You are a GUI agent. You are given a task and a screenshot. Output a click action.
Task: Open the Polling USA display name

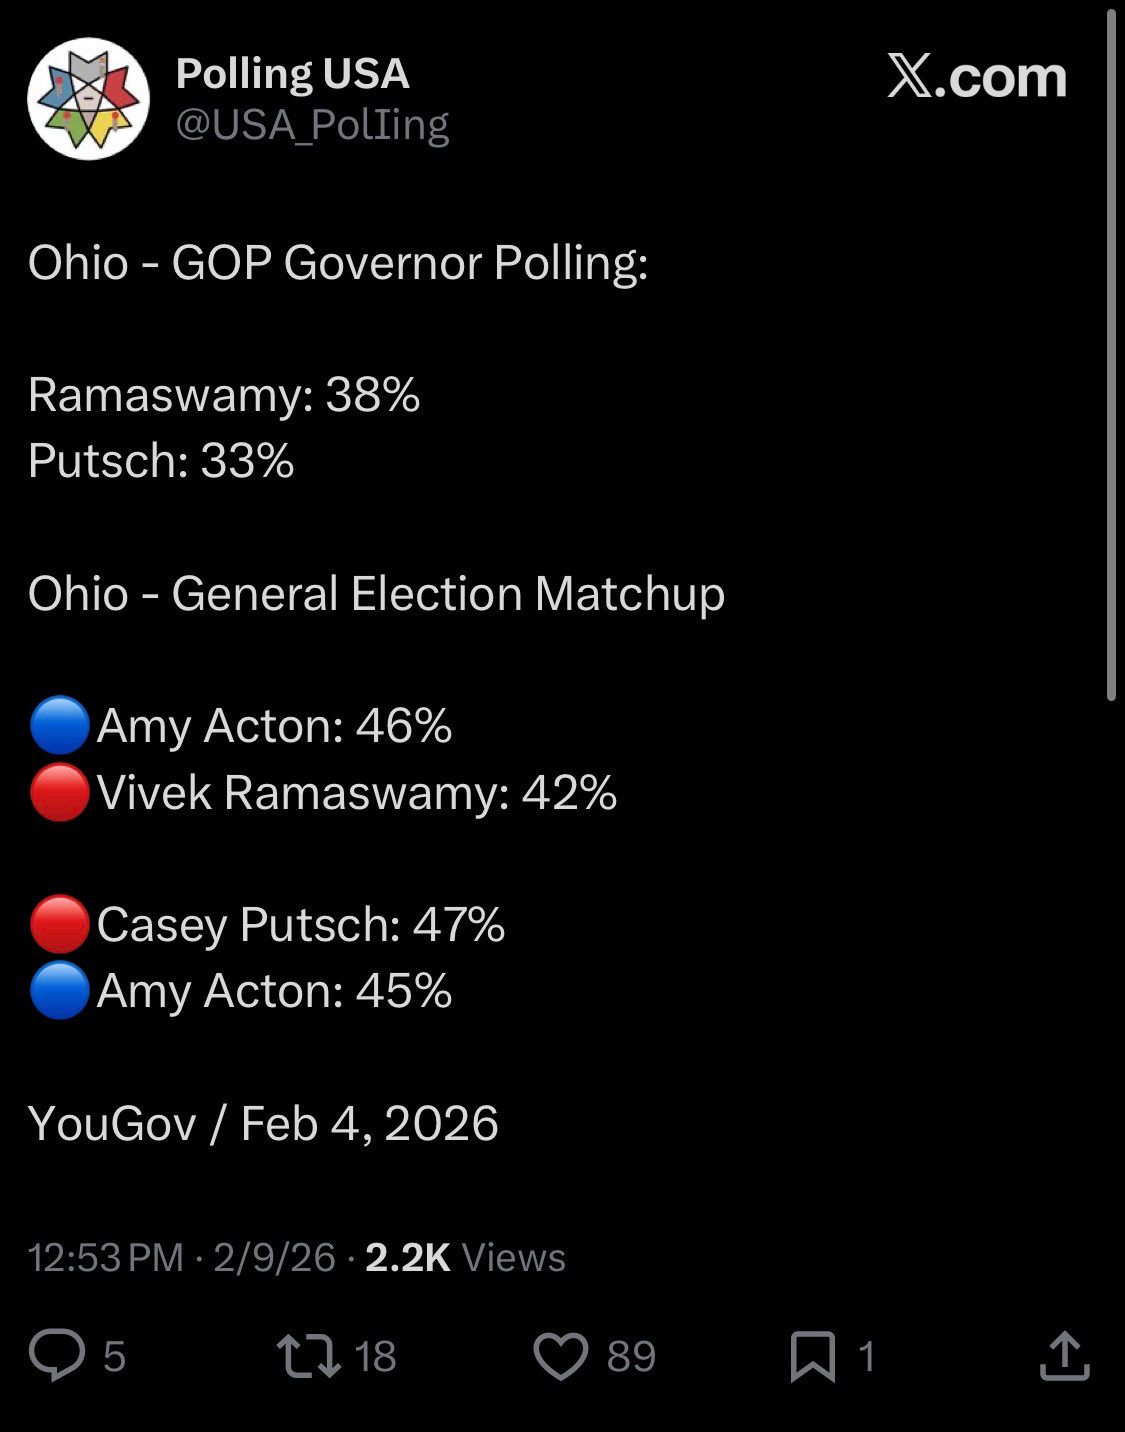[292, 74]
